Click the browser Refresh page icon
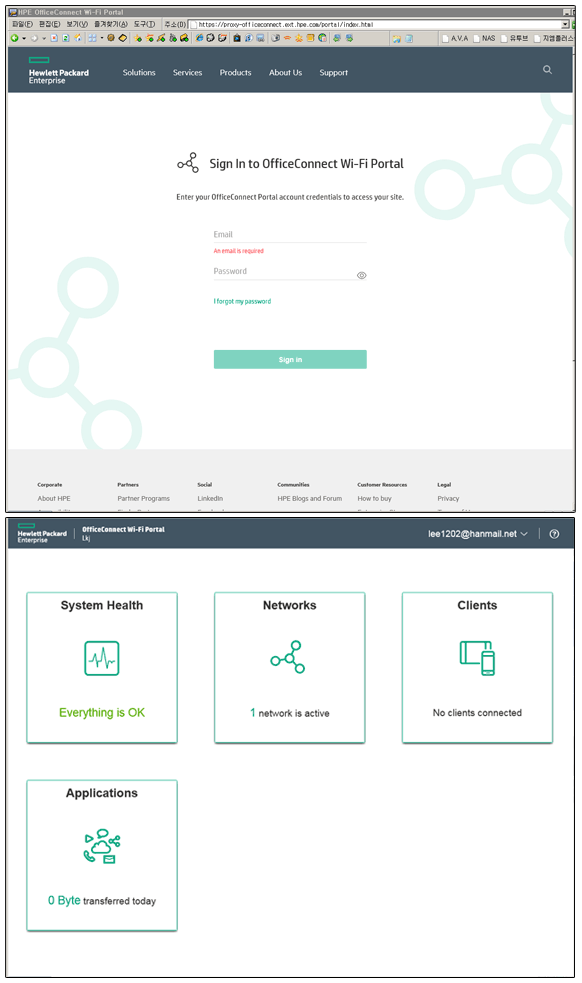Viewport: 582px width, 983px height. coord(65,38)
